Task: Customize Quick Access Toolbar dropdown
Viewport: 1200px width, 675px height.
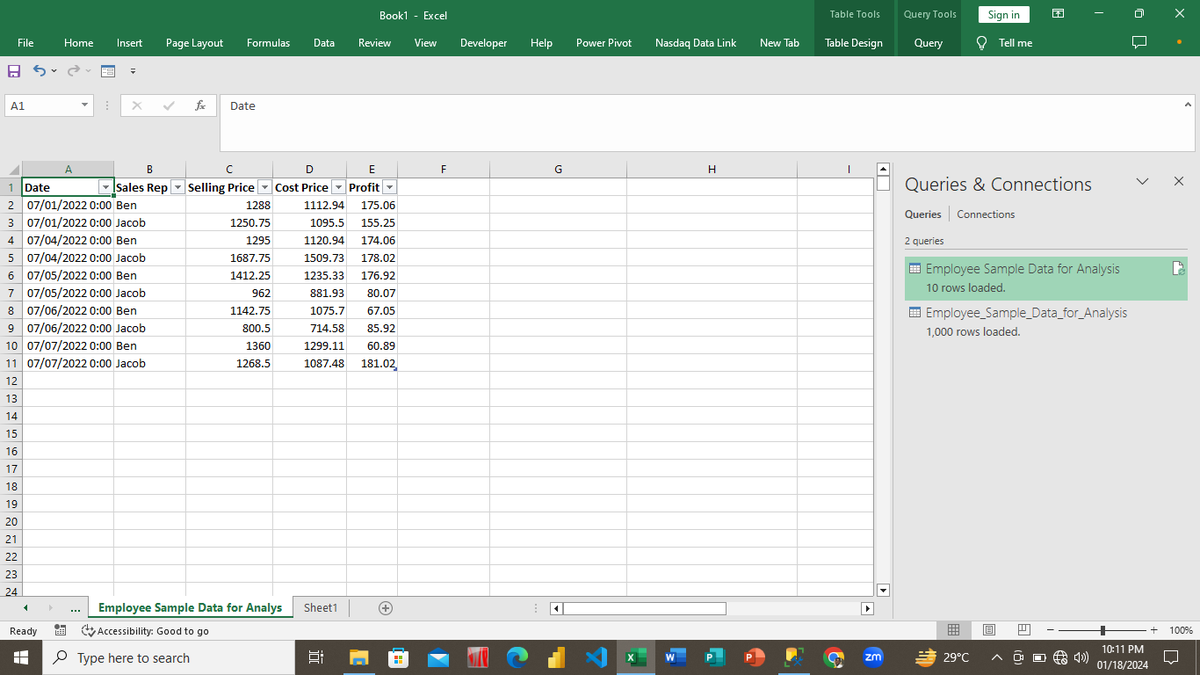Action: (132, 72)
